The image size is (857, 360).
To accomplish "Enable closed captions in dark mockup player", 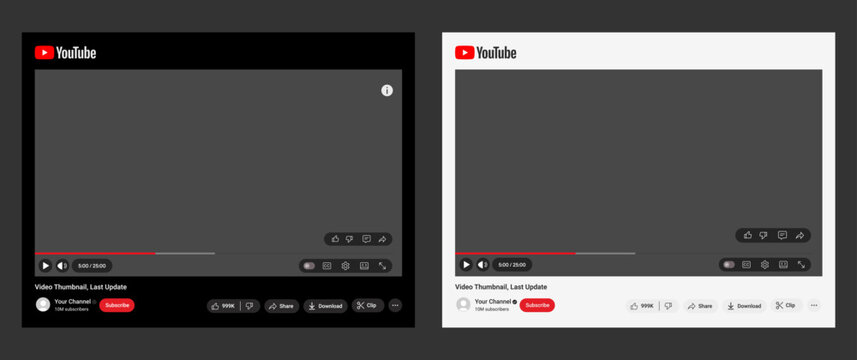I will (327, 266).
